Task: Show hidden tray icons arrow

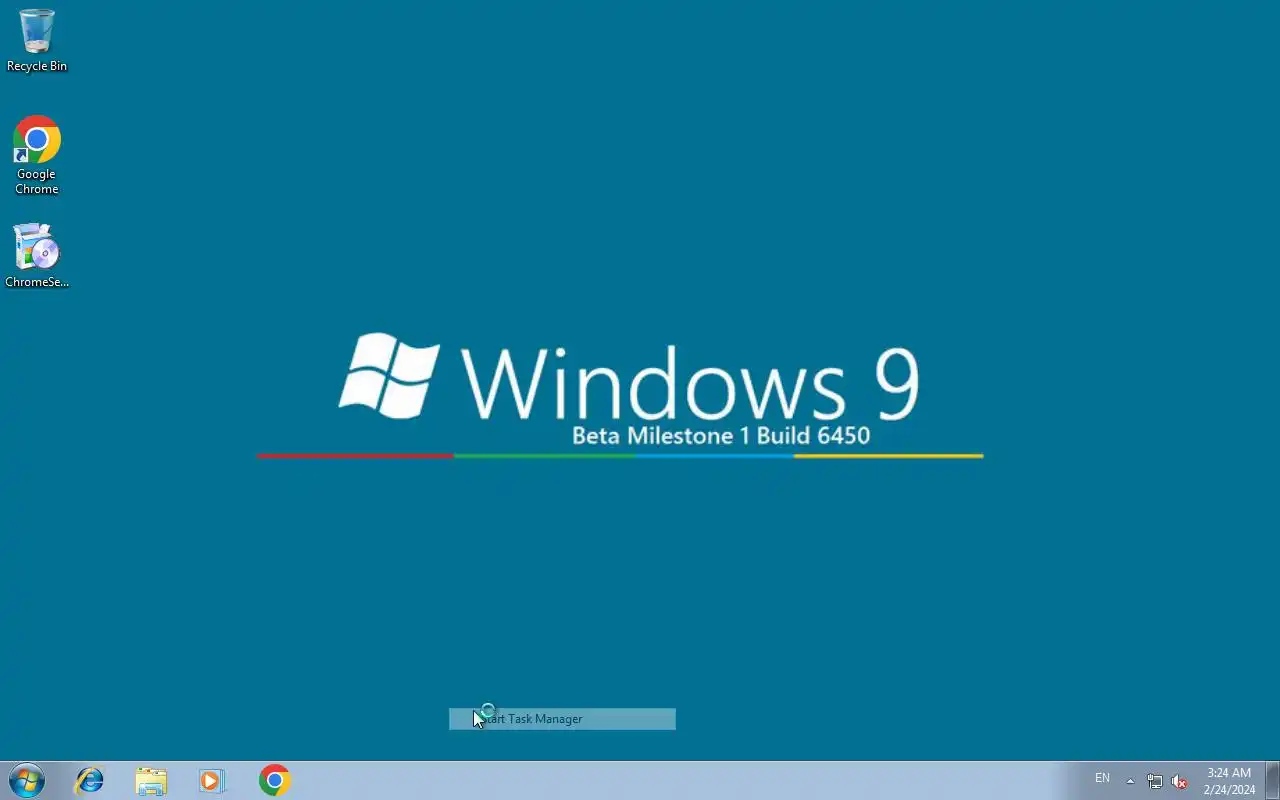Action: pos(1130,781)
